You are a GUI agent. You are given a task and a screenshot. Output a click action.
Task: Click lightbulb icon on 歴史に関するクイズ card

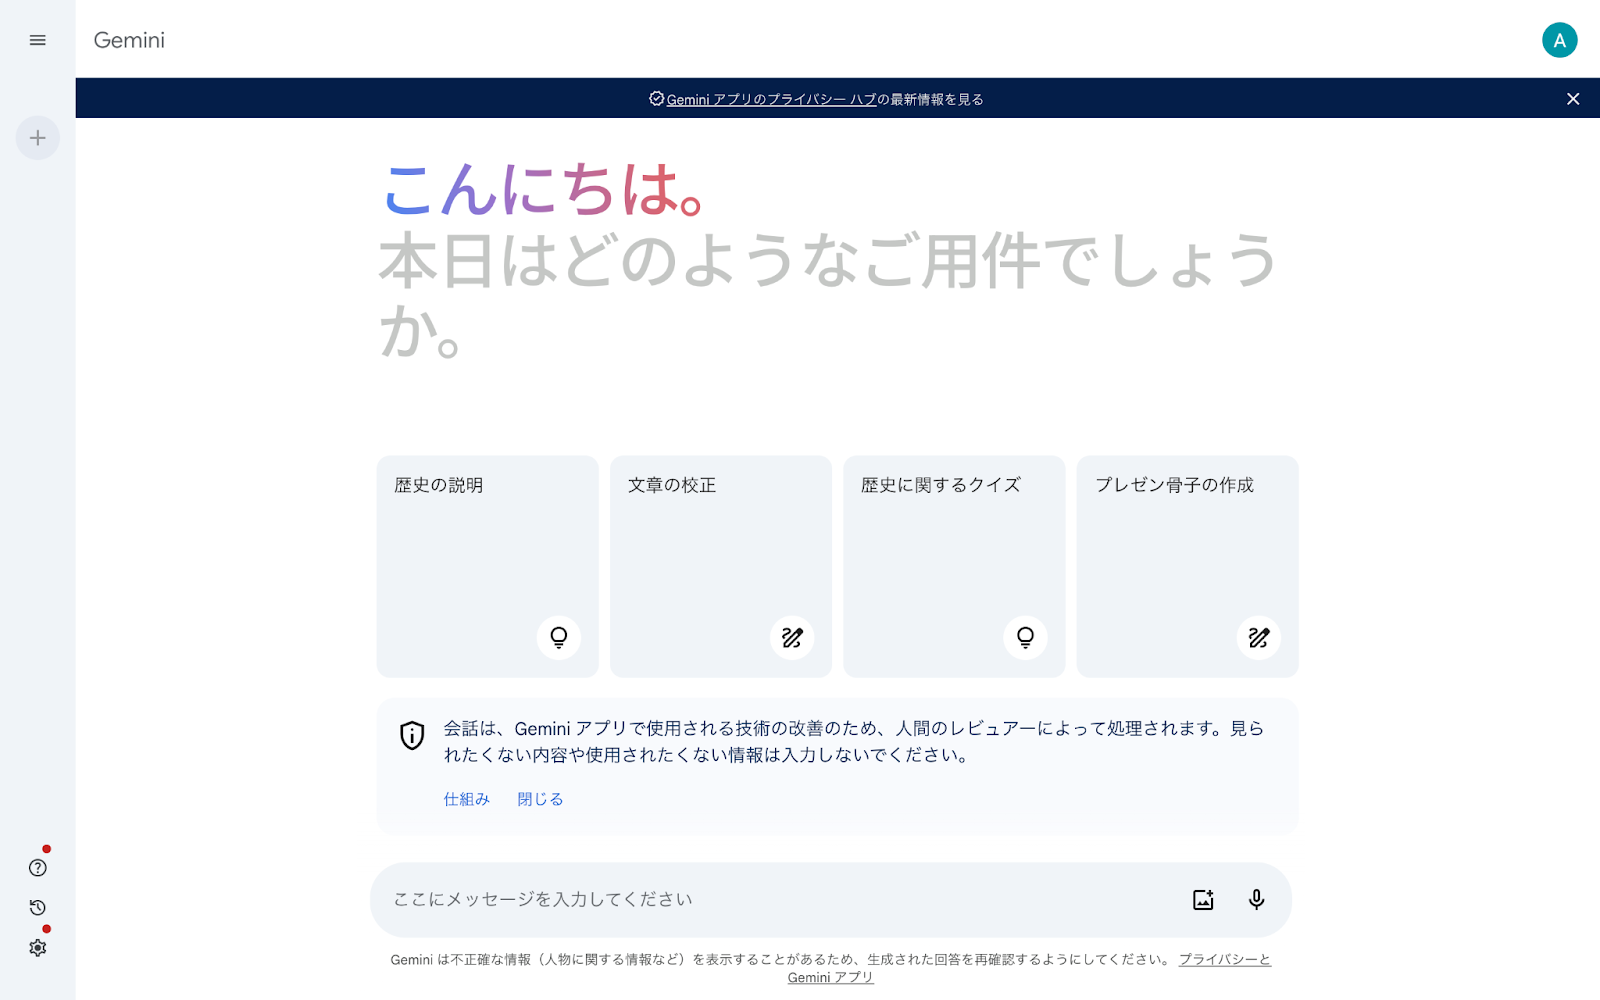point(1025,637)
